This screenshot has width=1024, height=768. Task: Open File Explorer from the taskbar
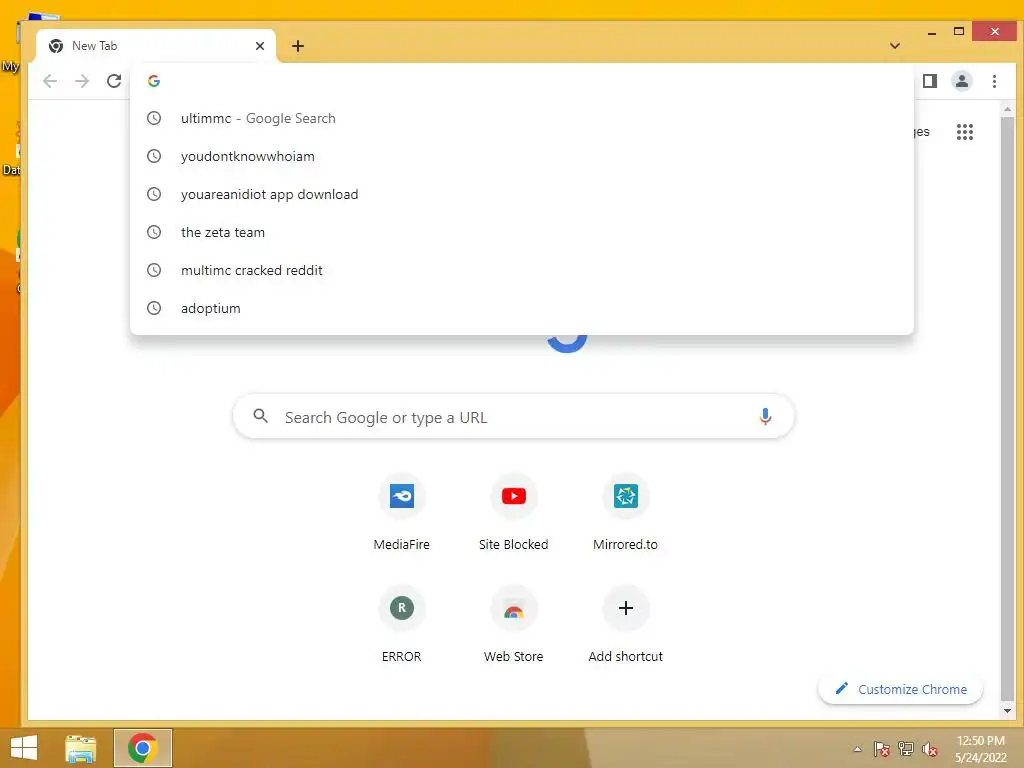(x=80, y=748)
